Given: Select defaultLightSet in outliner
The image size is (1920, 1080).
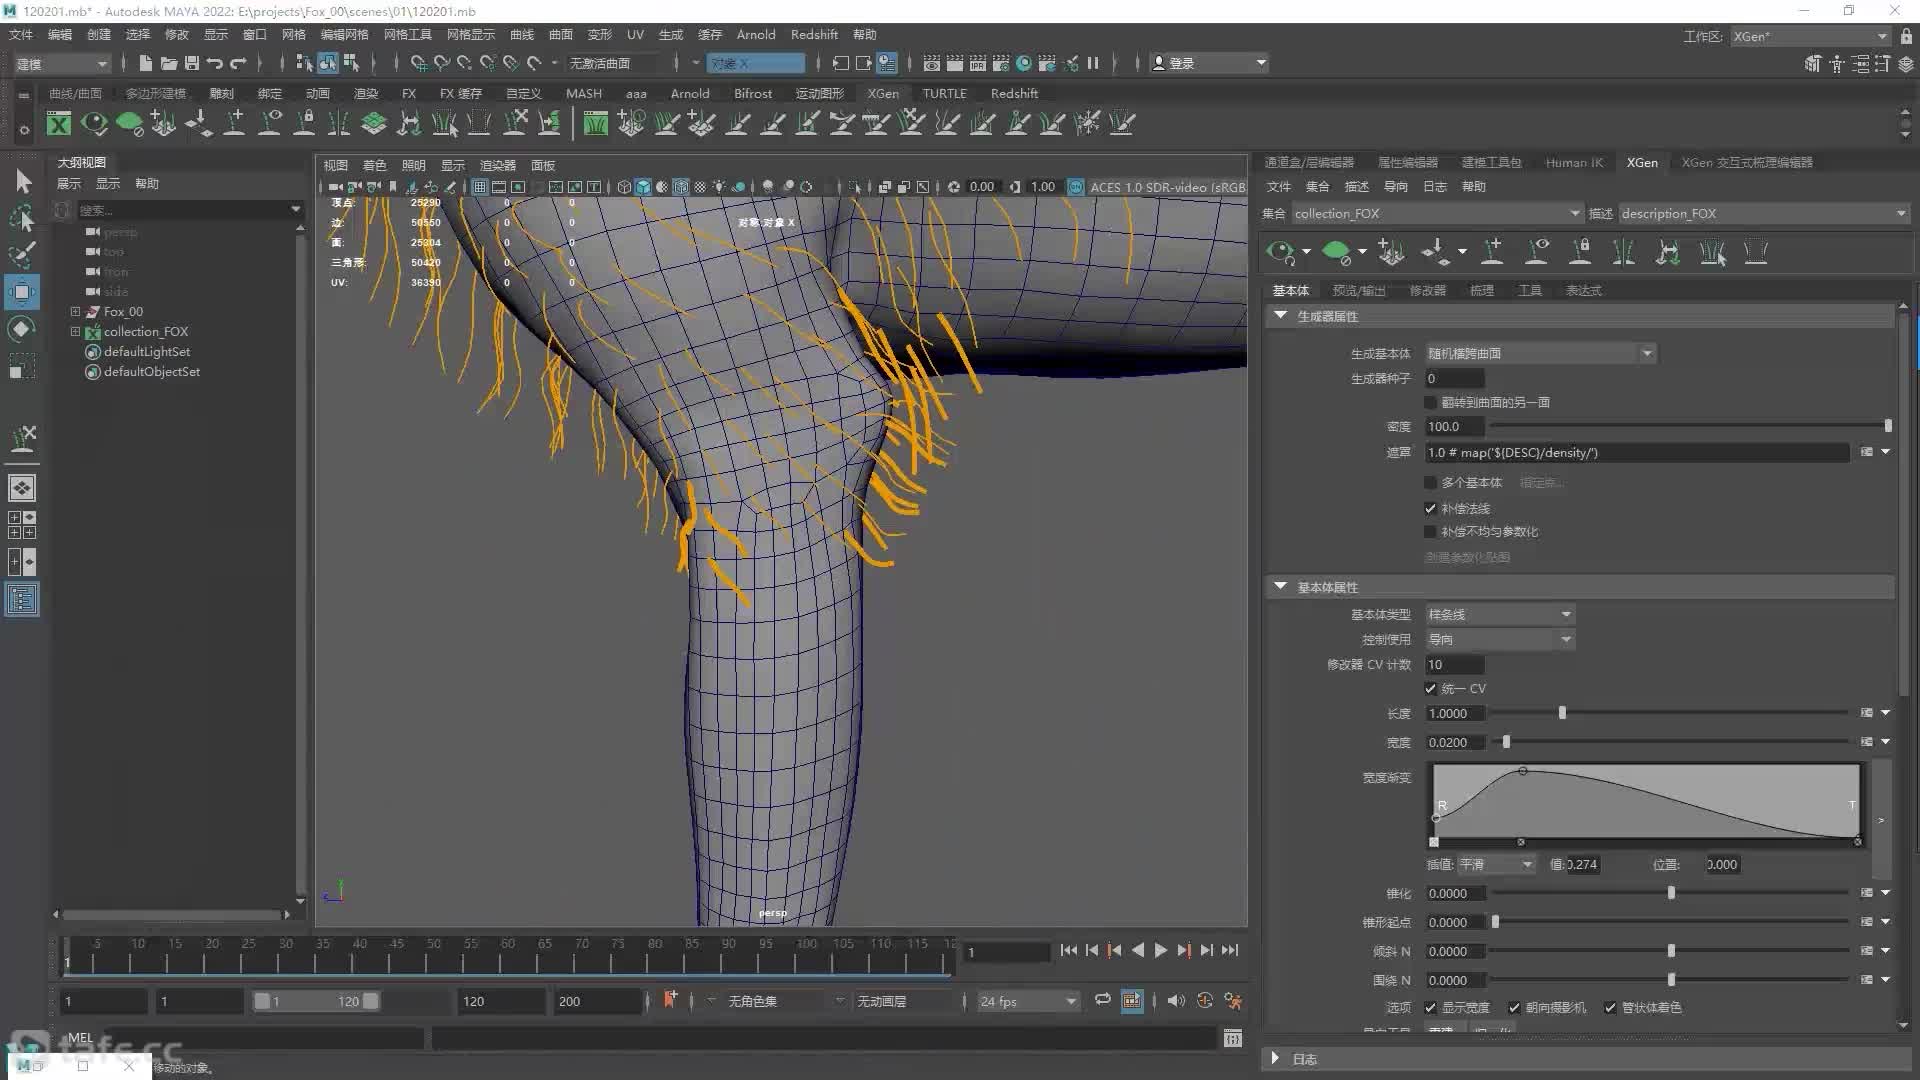Looking at the screenshot, I should point(146,351).
